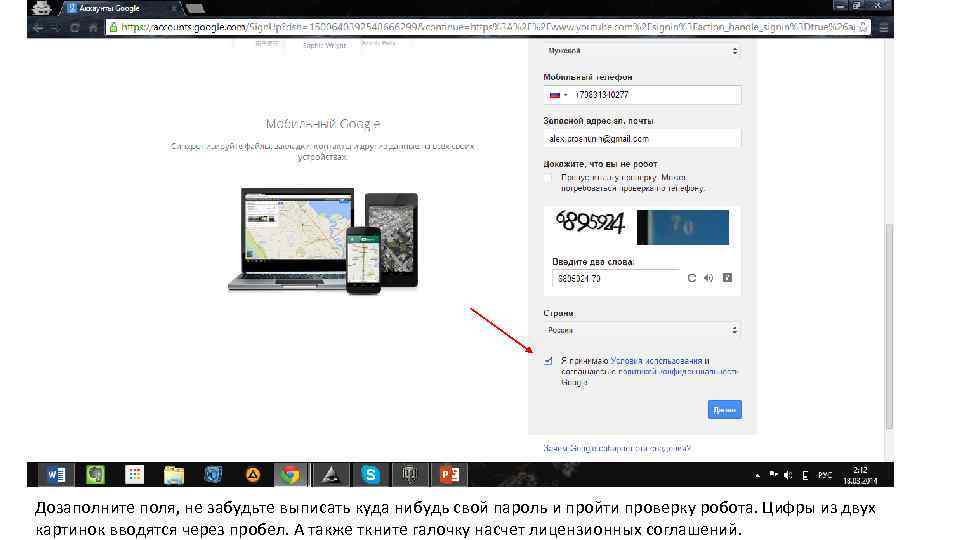This screenshot has width=960, height=540.
Task: Open the triangle-logo taskbar app
Action: coord(331,474)
